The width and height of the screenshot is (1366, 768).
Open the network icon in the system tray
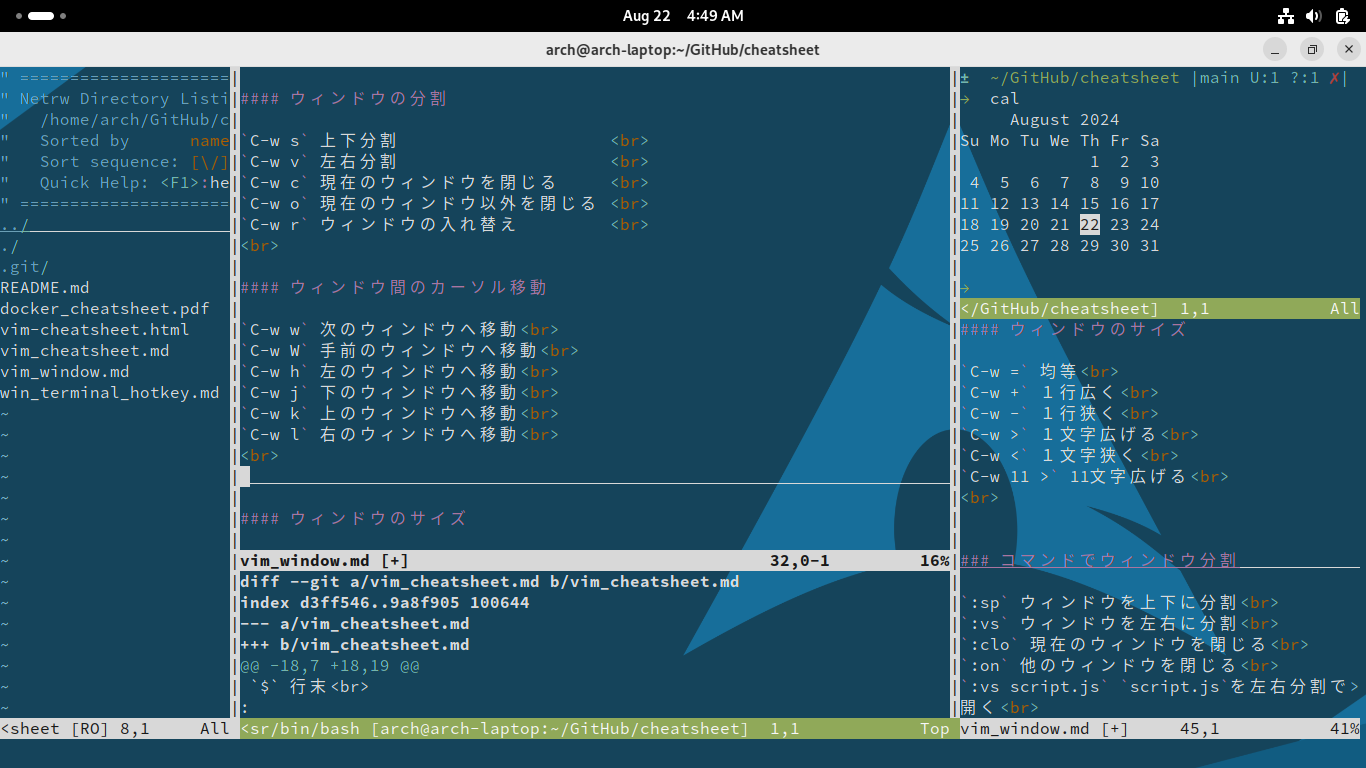[1286, 15]
